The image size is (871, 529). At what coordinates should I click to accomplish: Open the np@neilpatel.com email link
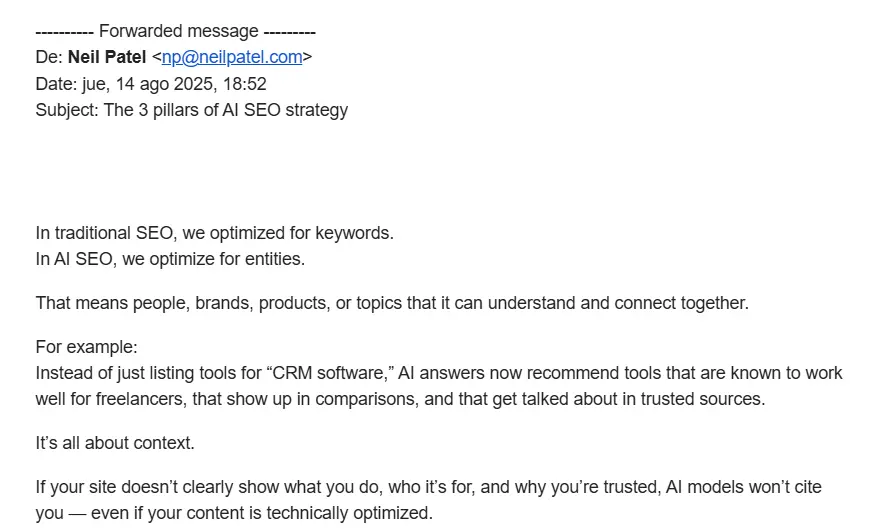(232, 57)
